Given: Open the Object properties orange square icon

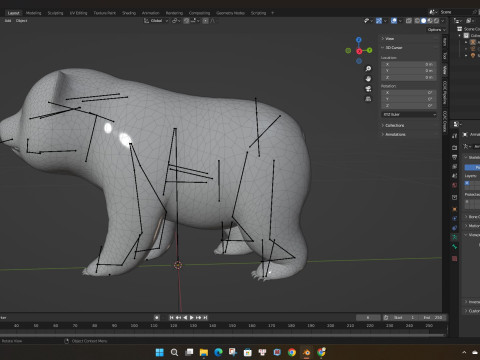Looking at the screenshot, I should point(455,209).
